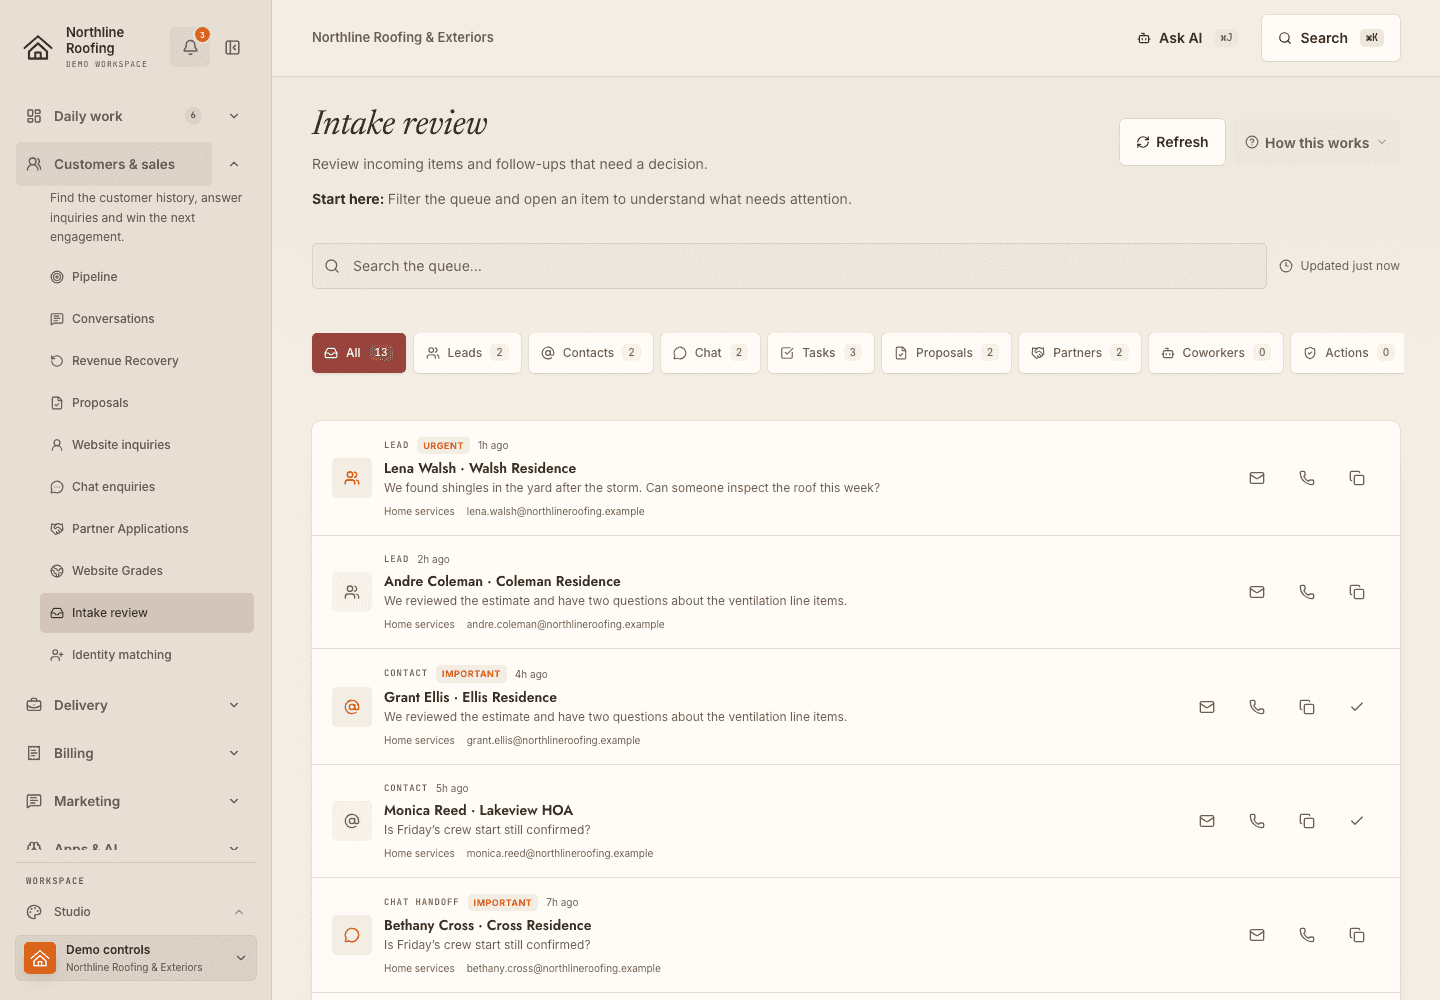This screenshot has height=1000, width=1440.
Task: Open Demo controls workspace dropdown
Action: [x=136, y=958]
